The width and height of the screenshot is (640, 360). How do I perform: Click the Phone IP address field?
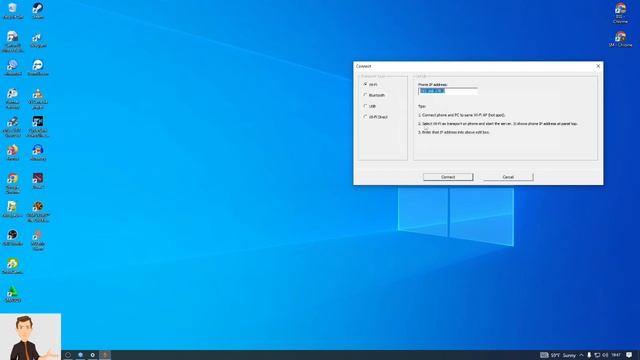(448, 91)
